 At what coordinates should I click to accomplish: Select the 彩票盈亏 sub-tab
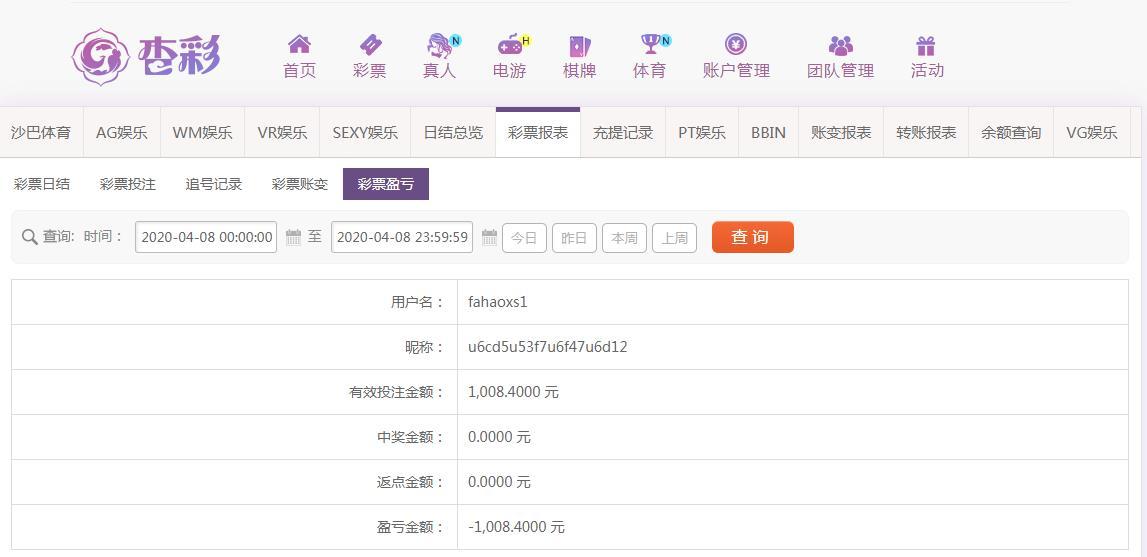coord(386,184)
